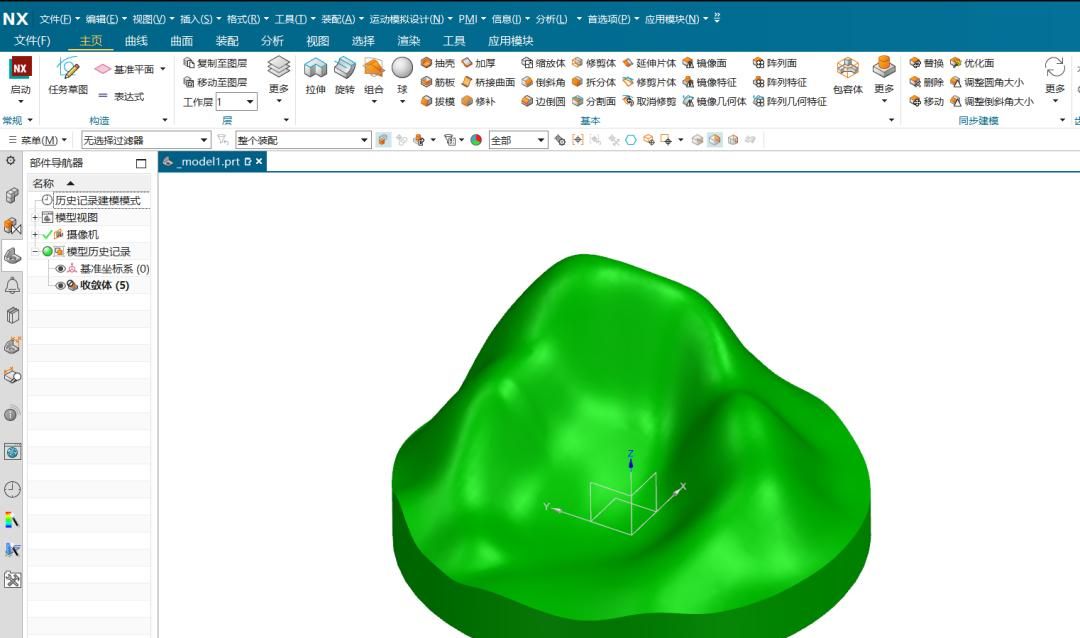1080x638 pixels.
Task: Open the 无选择过滤器 dropdown
Action: tap(145, 140)
